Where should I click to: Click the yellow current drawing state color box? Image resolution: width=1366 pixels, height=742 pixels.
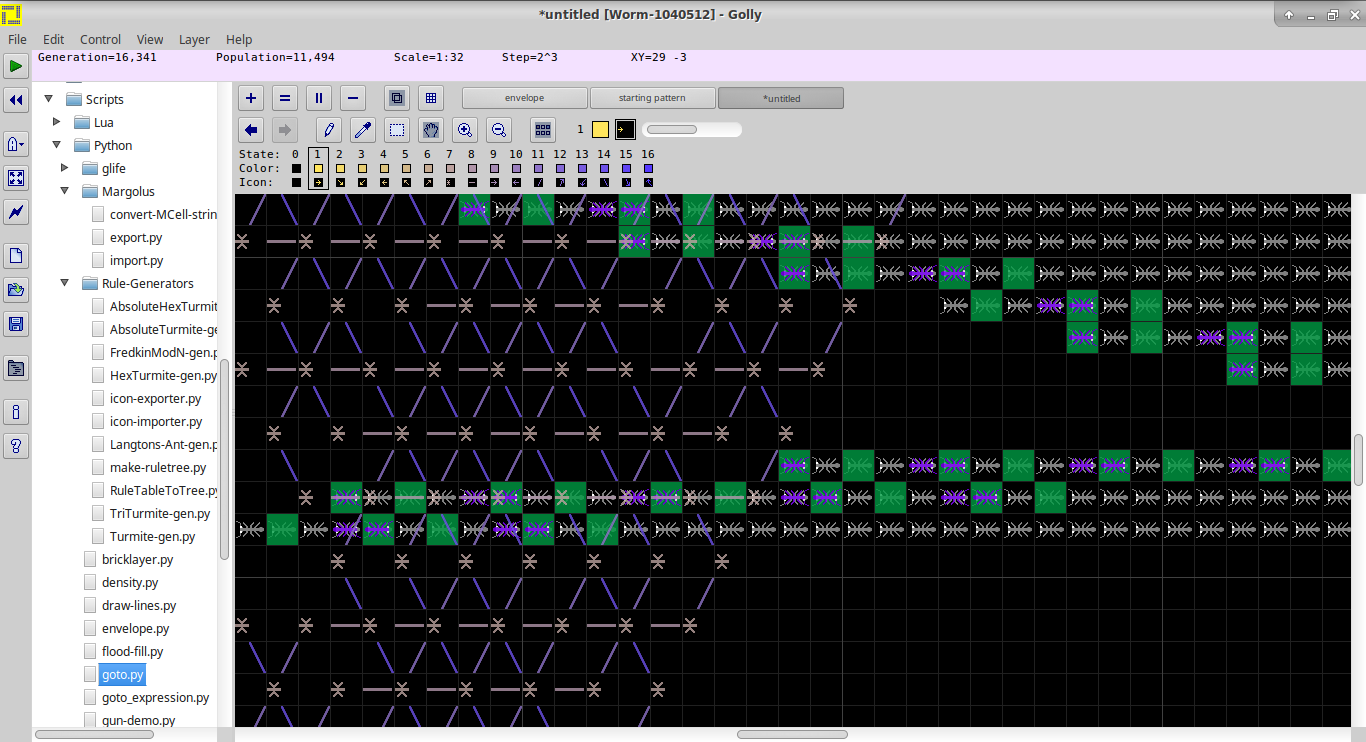(600, 129)
